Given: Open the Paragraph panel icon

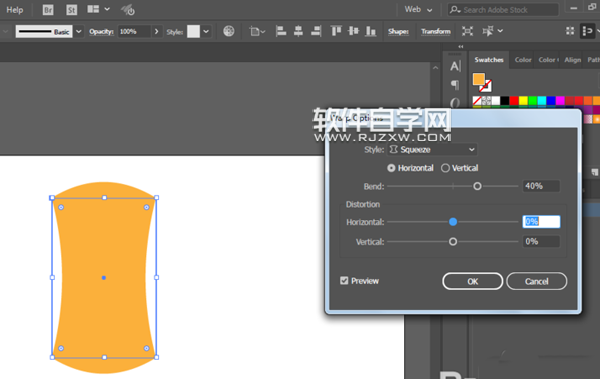Looking at the screenshot, I should [455, 85].
